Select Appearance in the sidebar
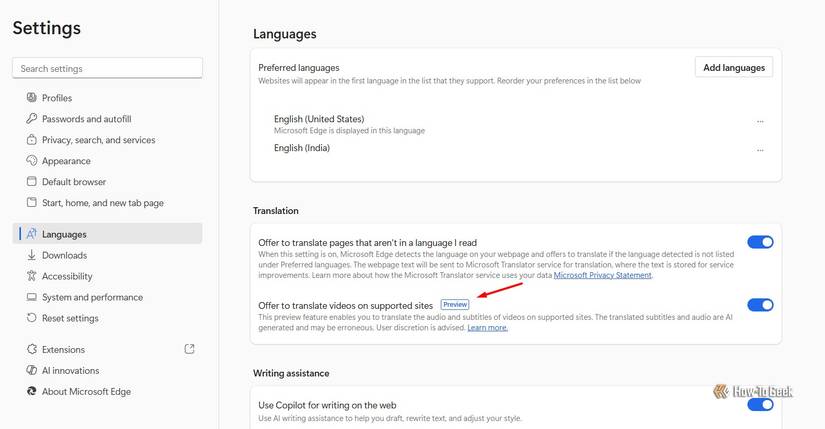This screenshot has width=825, height=429. (107, 161)
